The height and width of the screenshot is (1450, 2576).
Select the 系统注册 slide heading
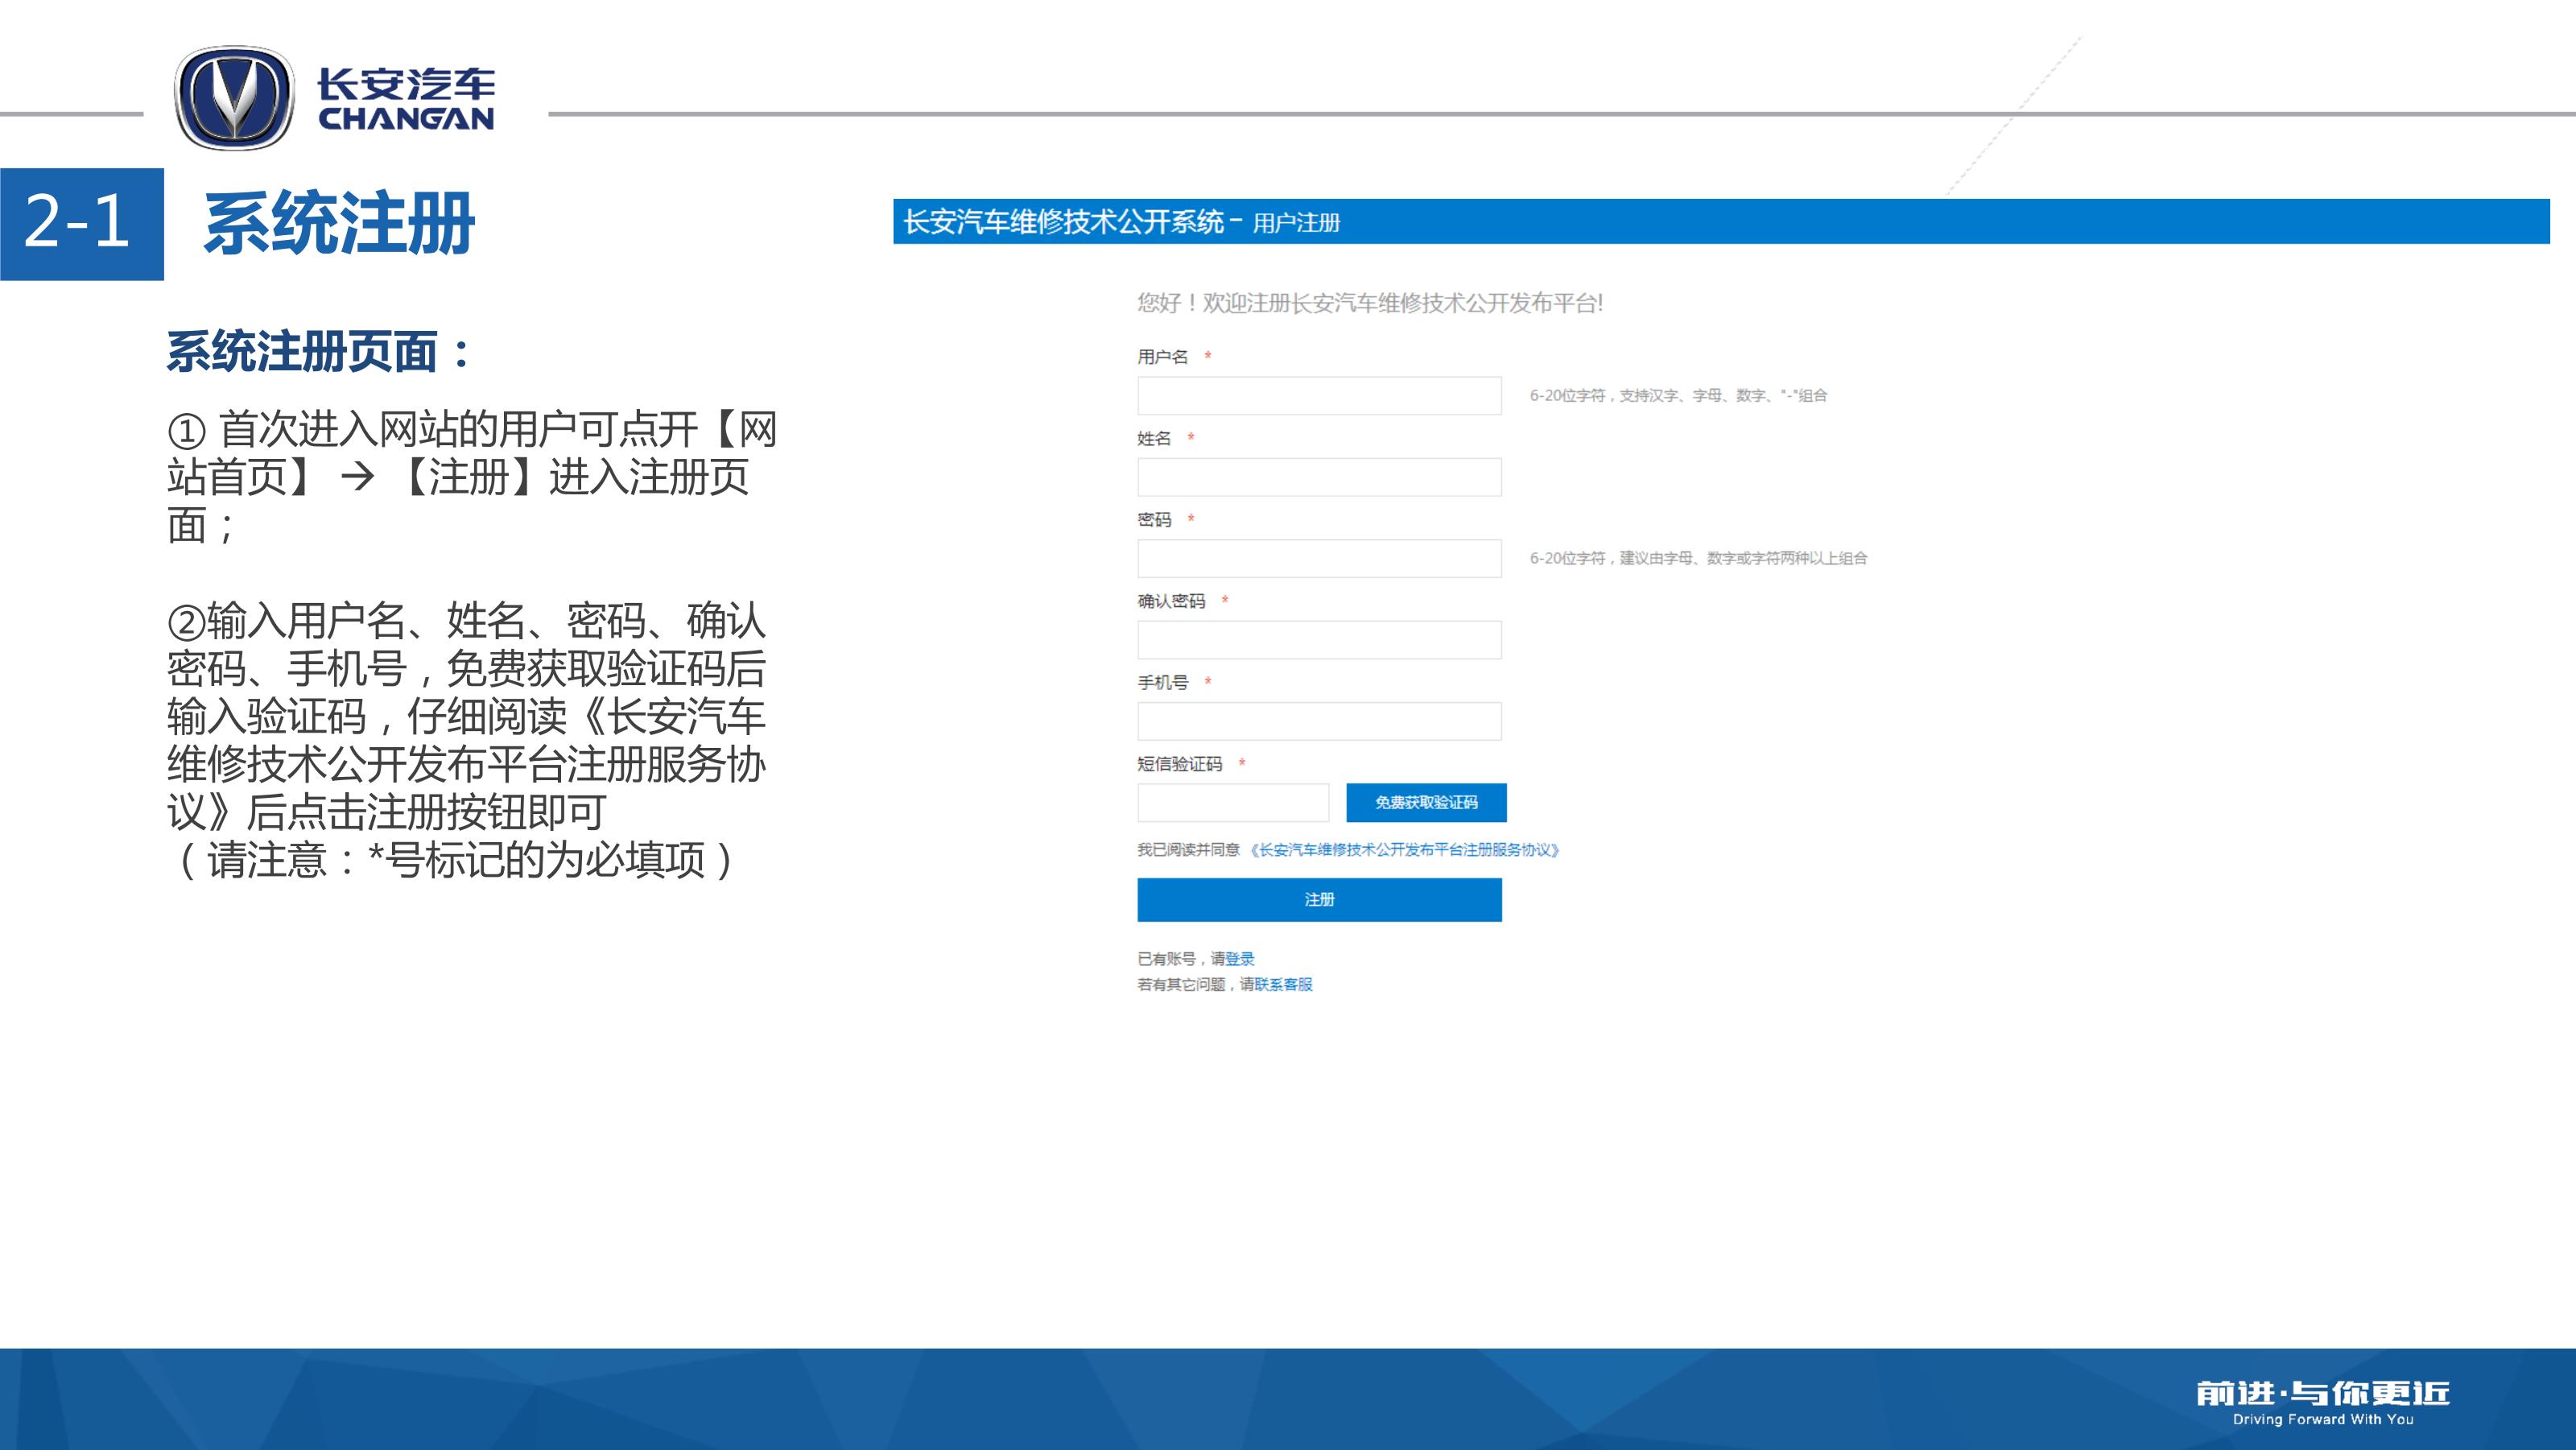[x=339, y=223]
